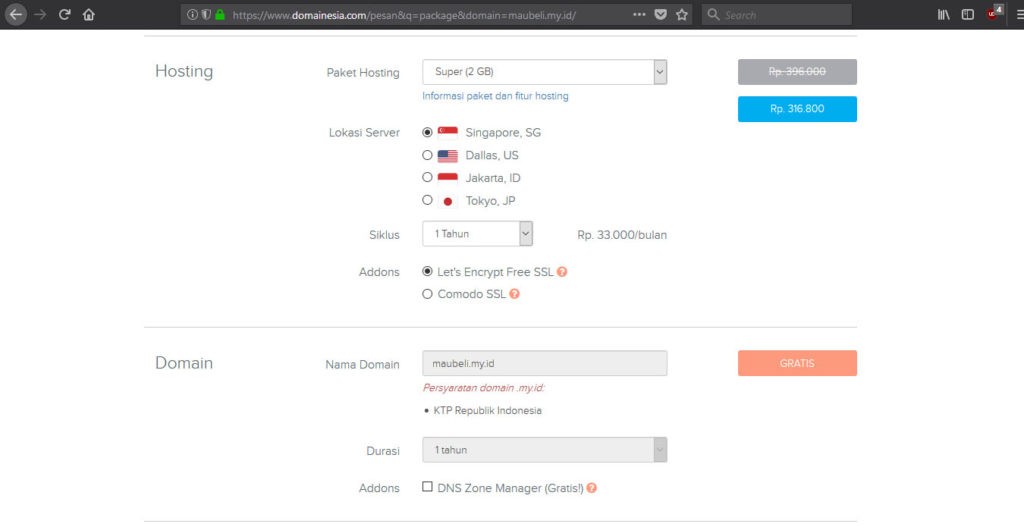The width and height of the screenshot is (1024, 527).
Task: Click the struck-through Rp. 396.000 button
Action: point(797,72)
